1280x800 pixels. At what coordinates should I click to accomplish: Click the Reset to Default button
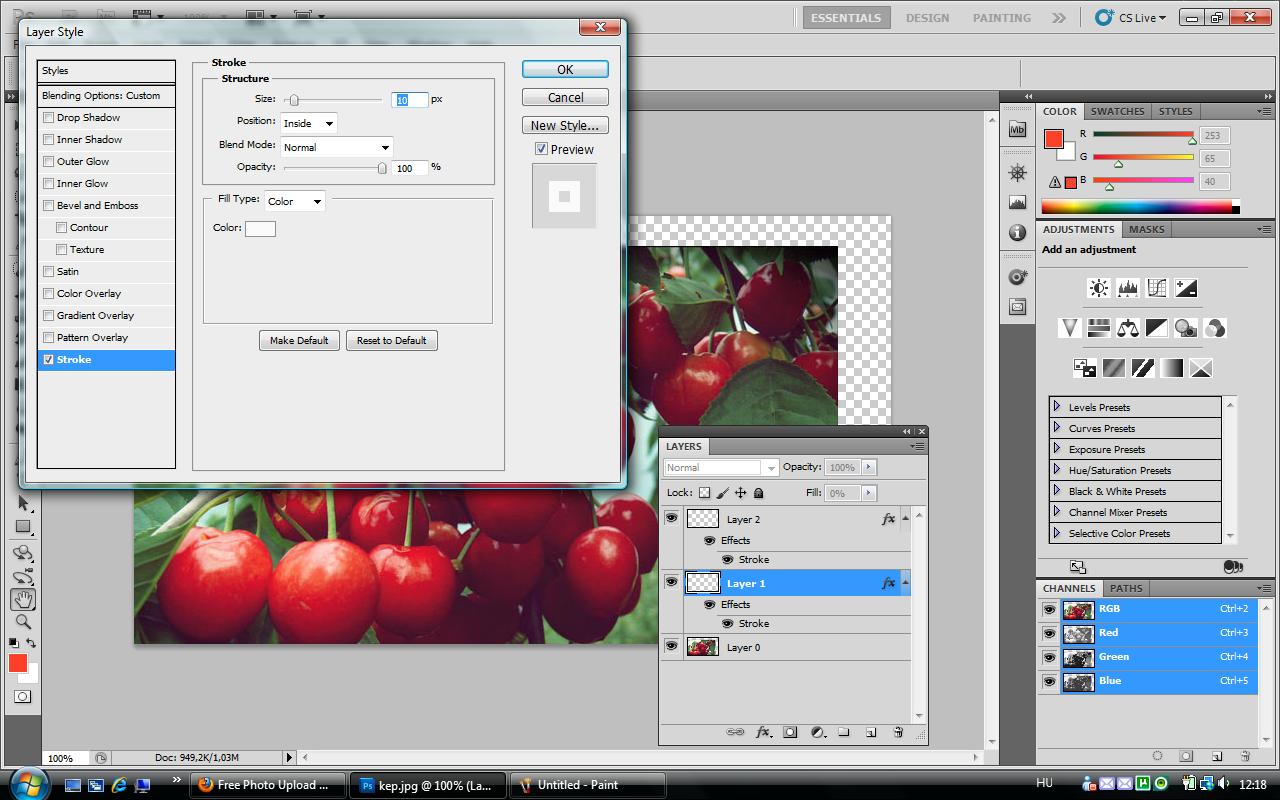[x=391, y=340]
